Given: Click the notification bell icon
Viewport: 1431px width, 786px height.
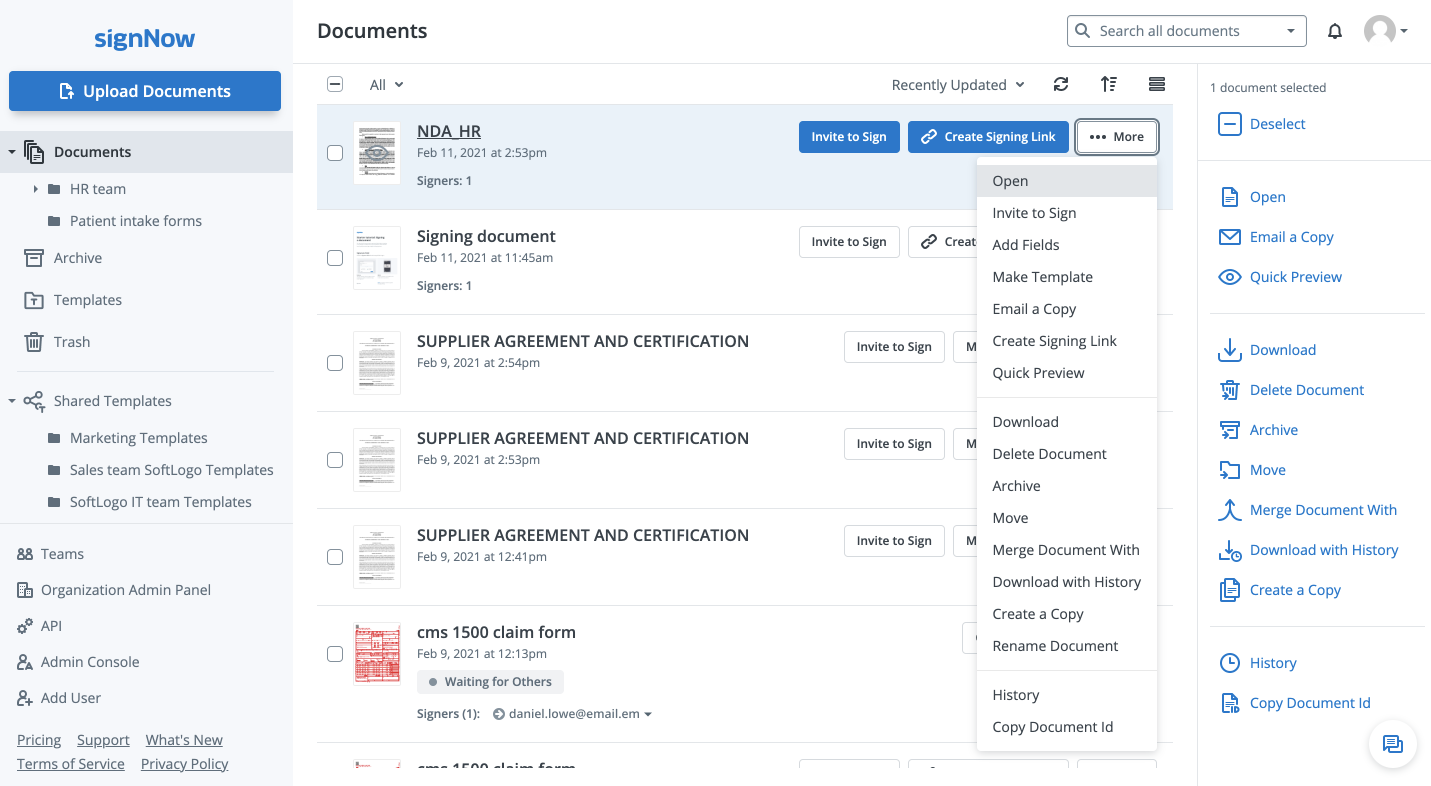Looking at the screenshot, I should coord(1335,31).
